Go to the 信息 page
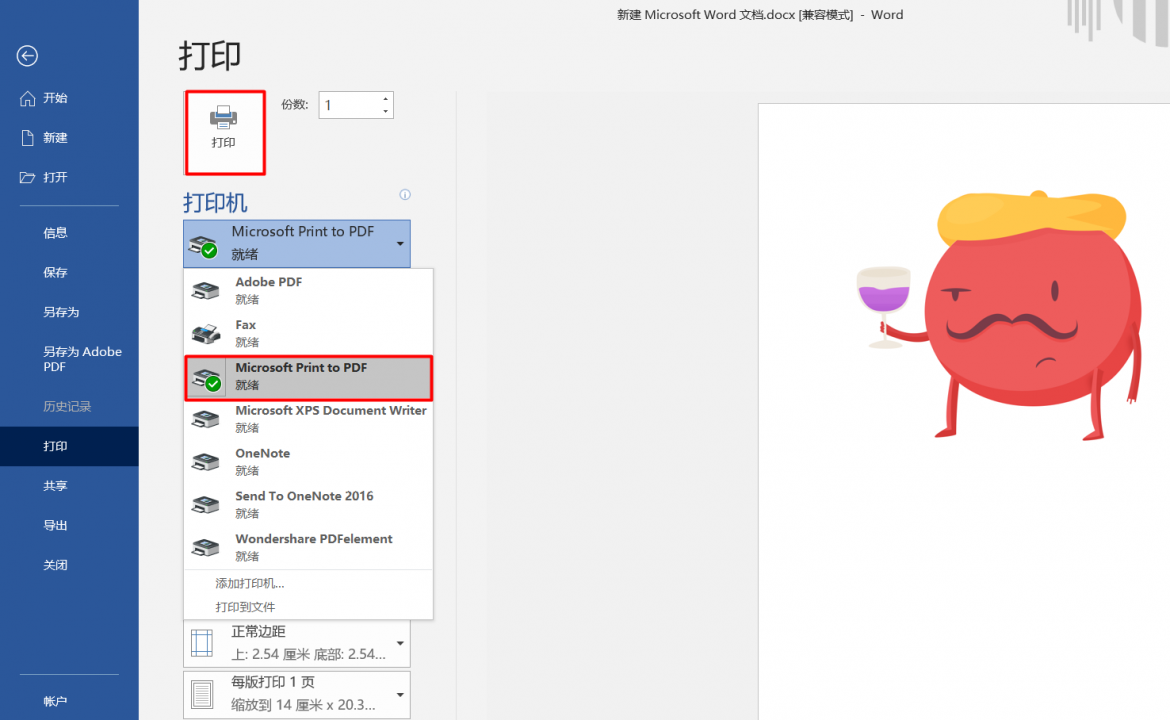This screenshot has height=720, width=1170. point(69,233)
